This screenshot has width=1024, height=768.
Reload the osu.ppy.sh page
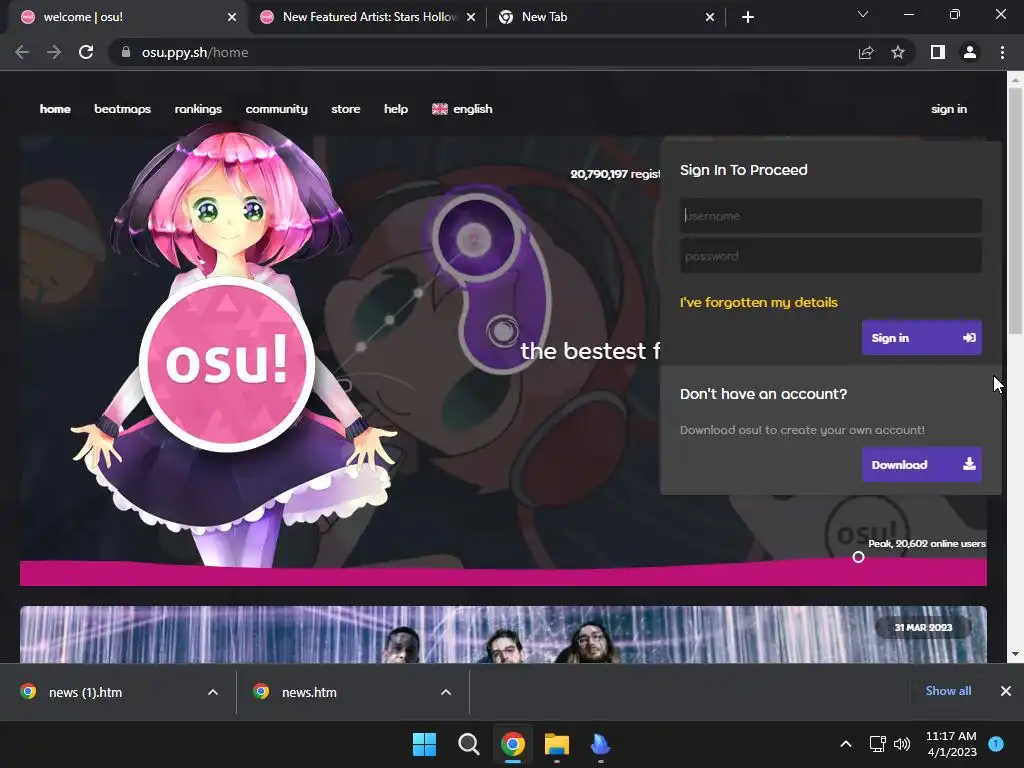click(x=86, y=52)
